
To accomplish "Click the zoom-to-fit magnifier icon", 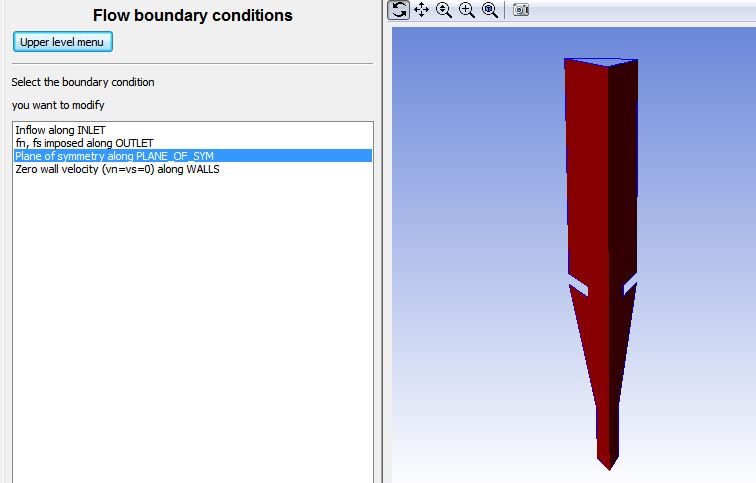I will (x=490, y=10).
